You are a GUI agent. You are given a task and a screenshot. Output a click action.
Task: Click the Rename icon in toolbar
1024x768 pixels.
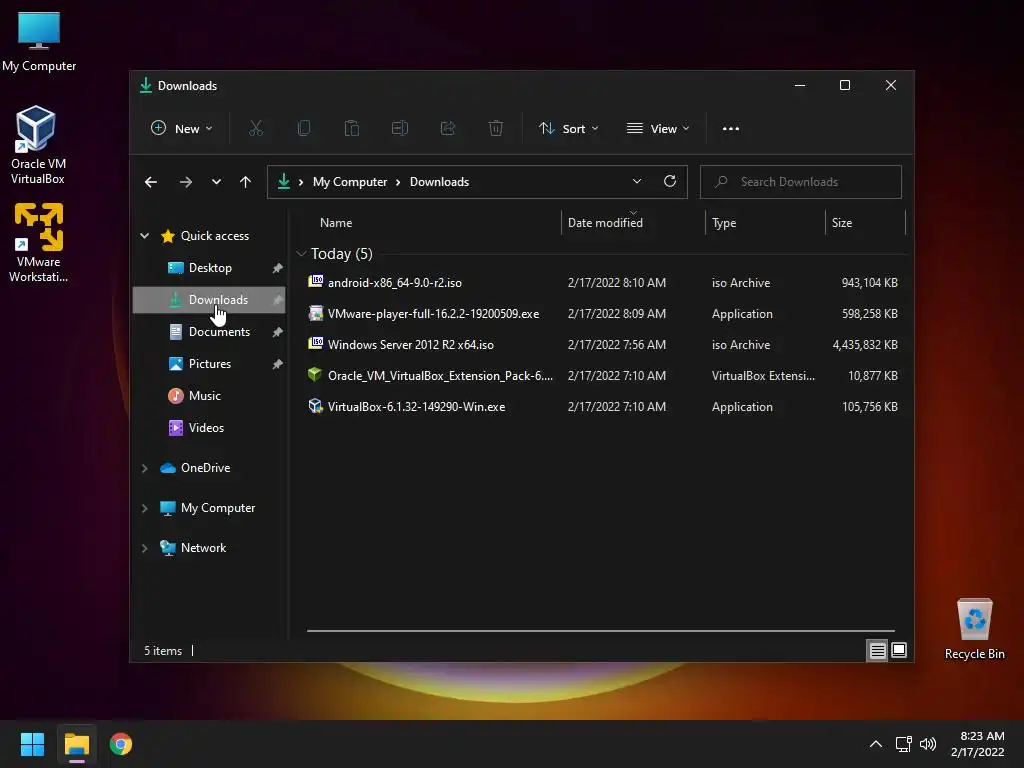400,129
